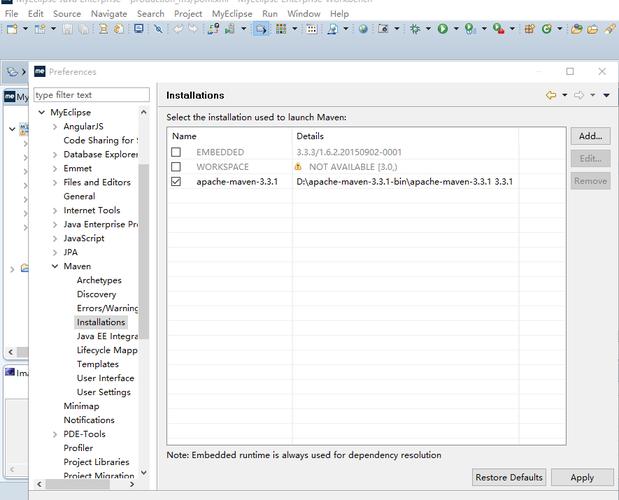This screenshot has height=500, width=619.
Task: Click the Apply button
Action: pyautogui.click(x=582, y=478)
